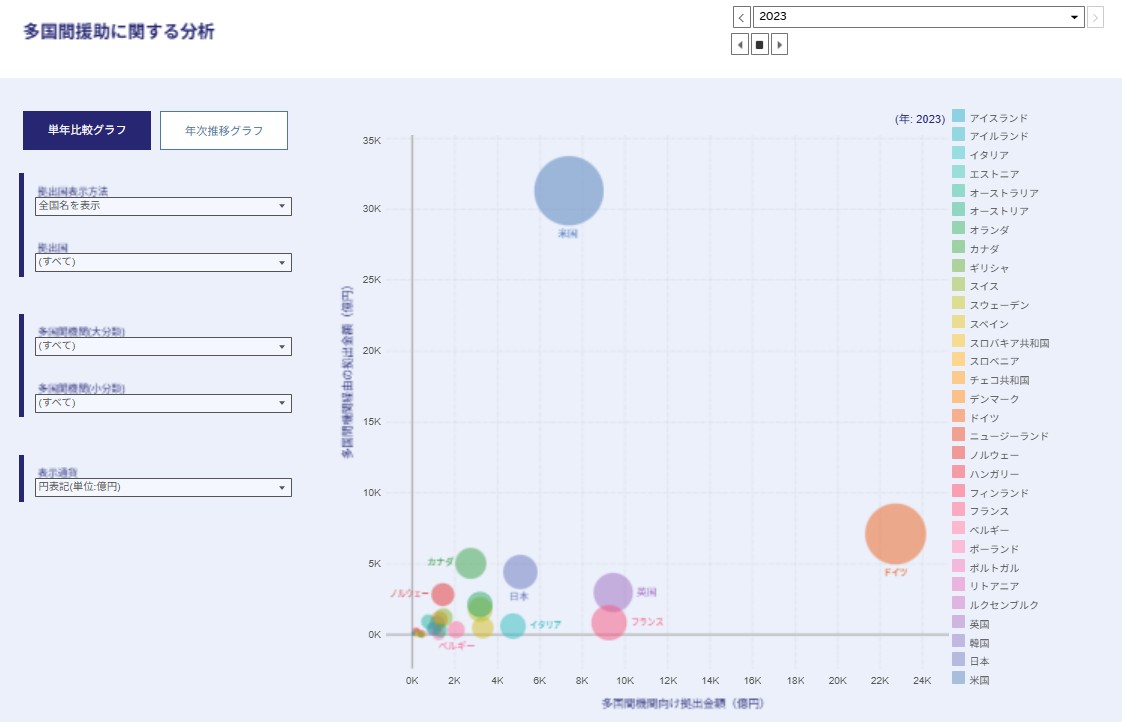The image size is (1122, 722).
Task: Open the 2023 year dropdown
Action: [x=918, y=17]
